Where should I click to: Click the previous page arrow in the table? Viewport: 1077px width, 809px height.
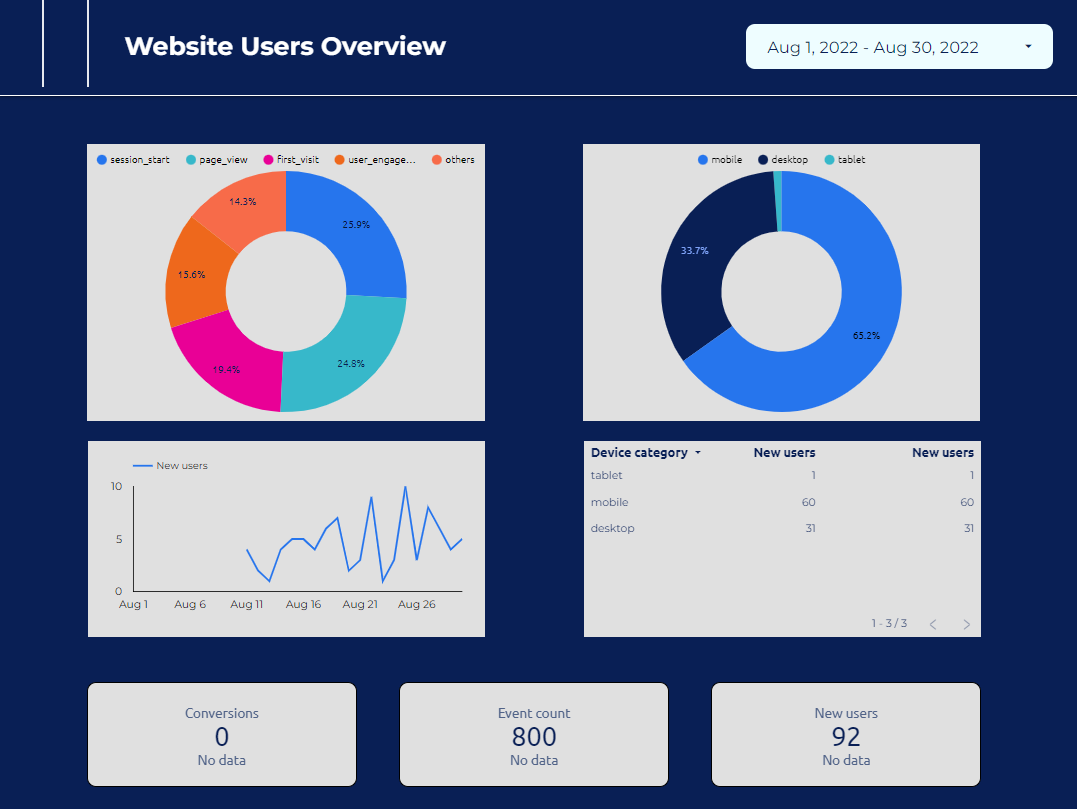(x=932, y=624)
